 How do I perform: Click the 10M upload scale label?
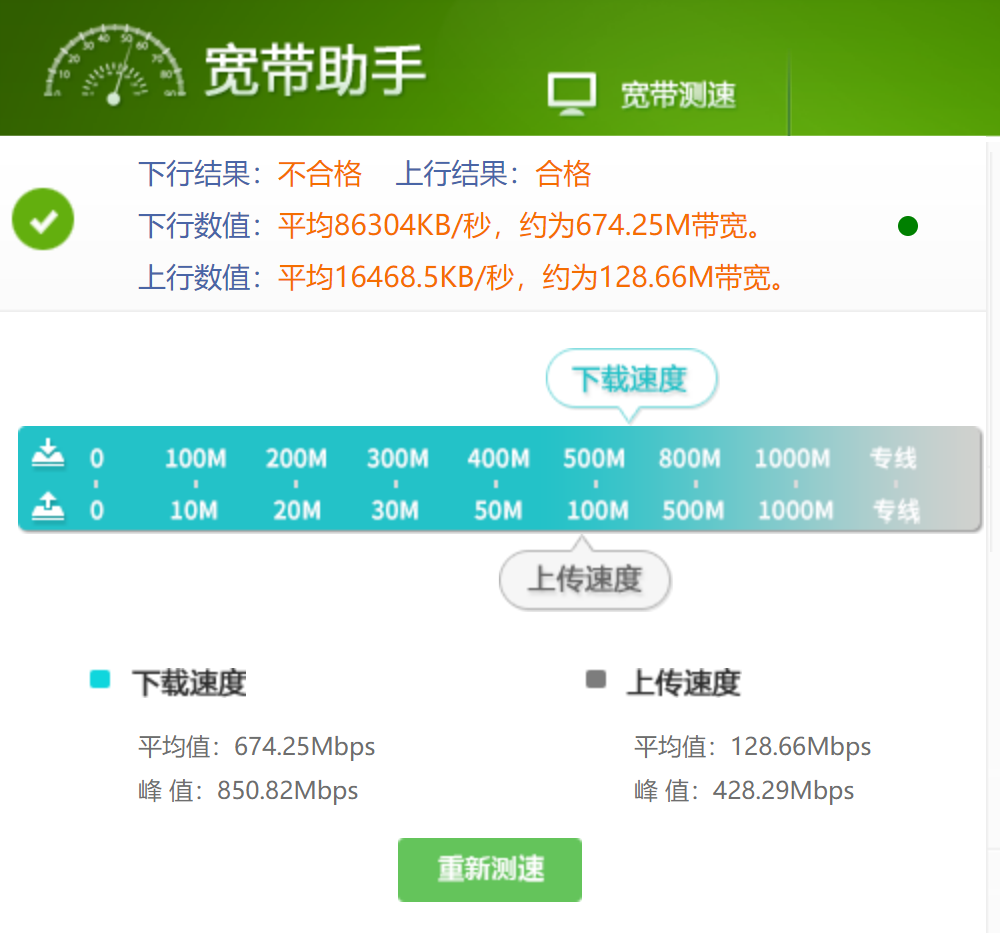(194, 510)
